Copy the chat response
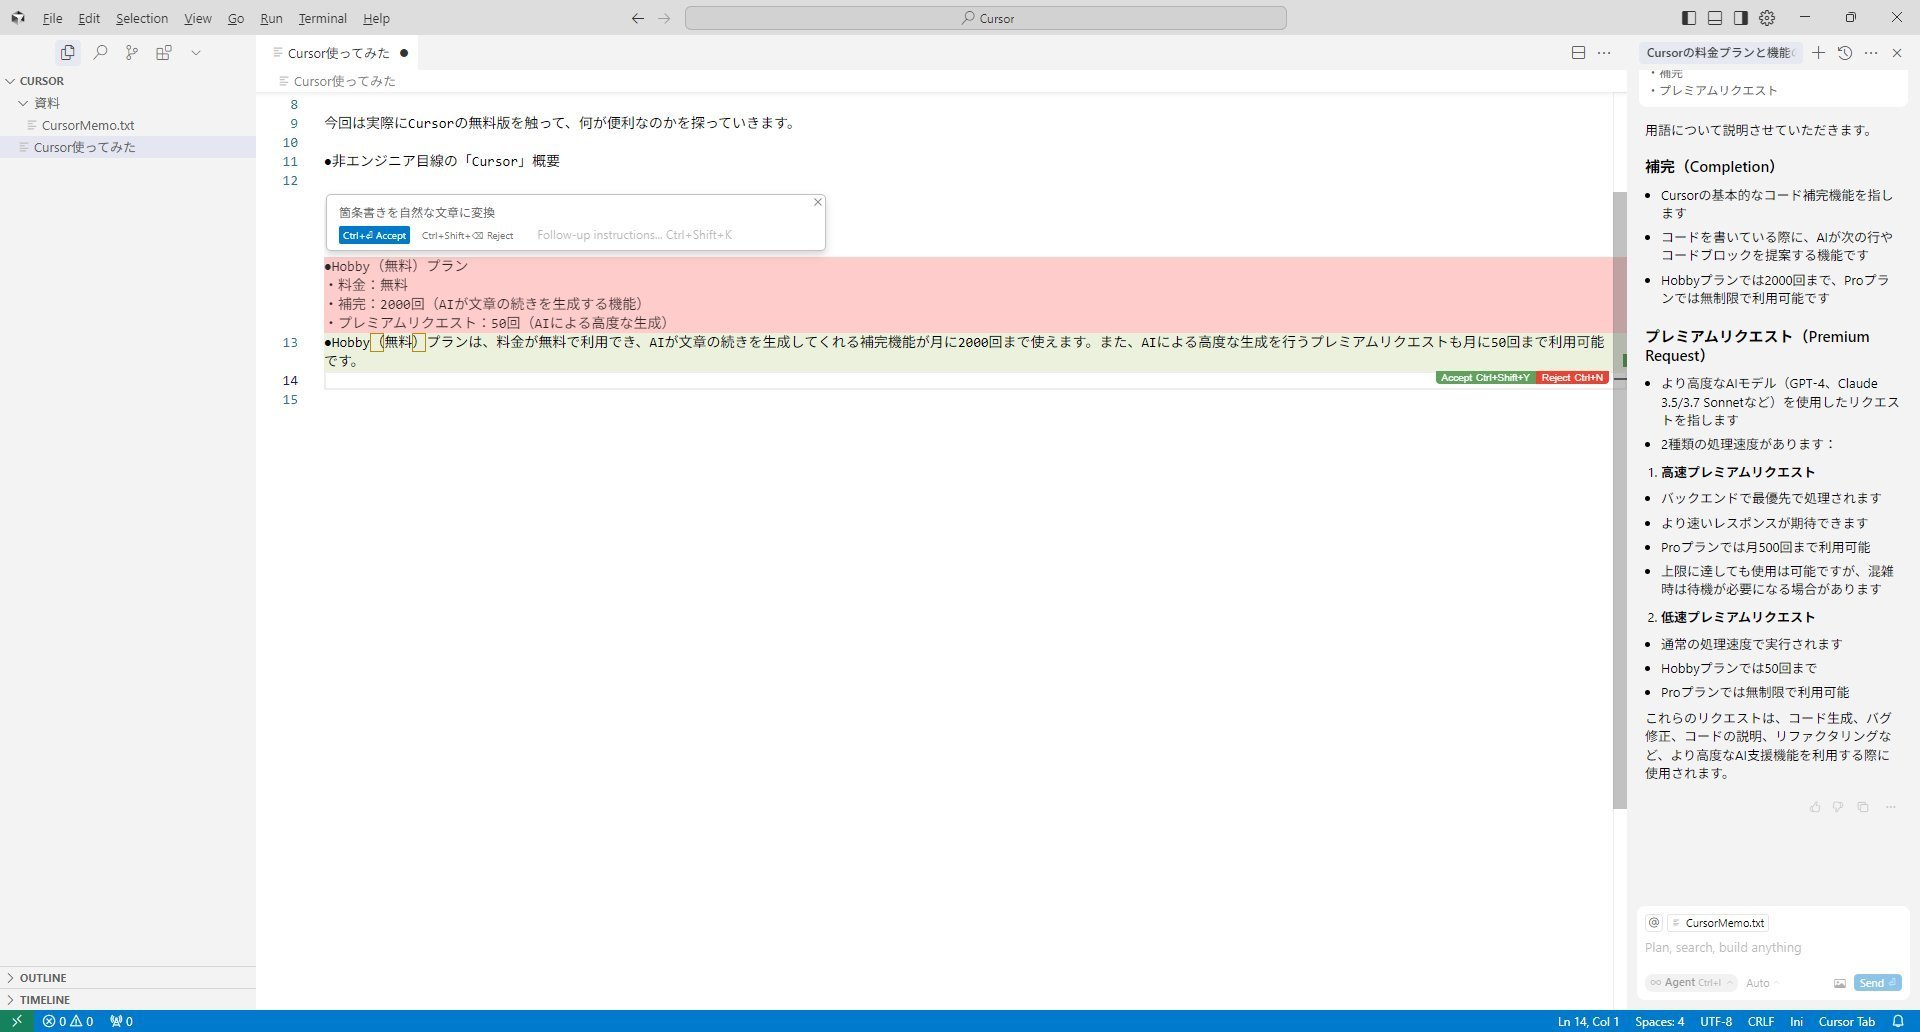The height and width of the screenshot is (1032, 1920). (1862, 807)
